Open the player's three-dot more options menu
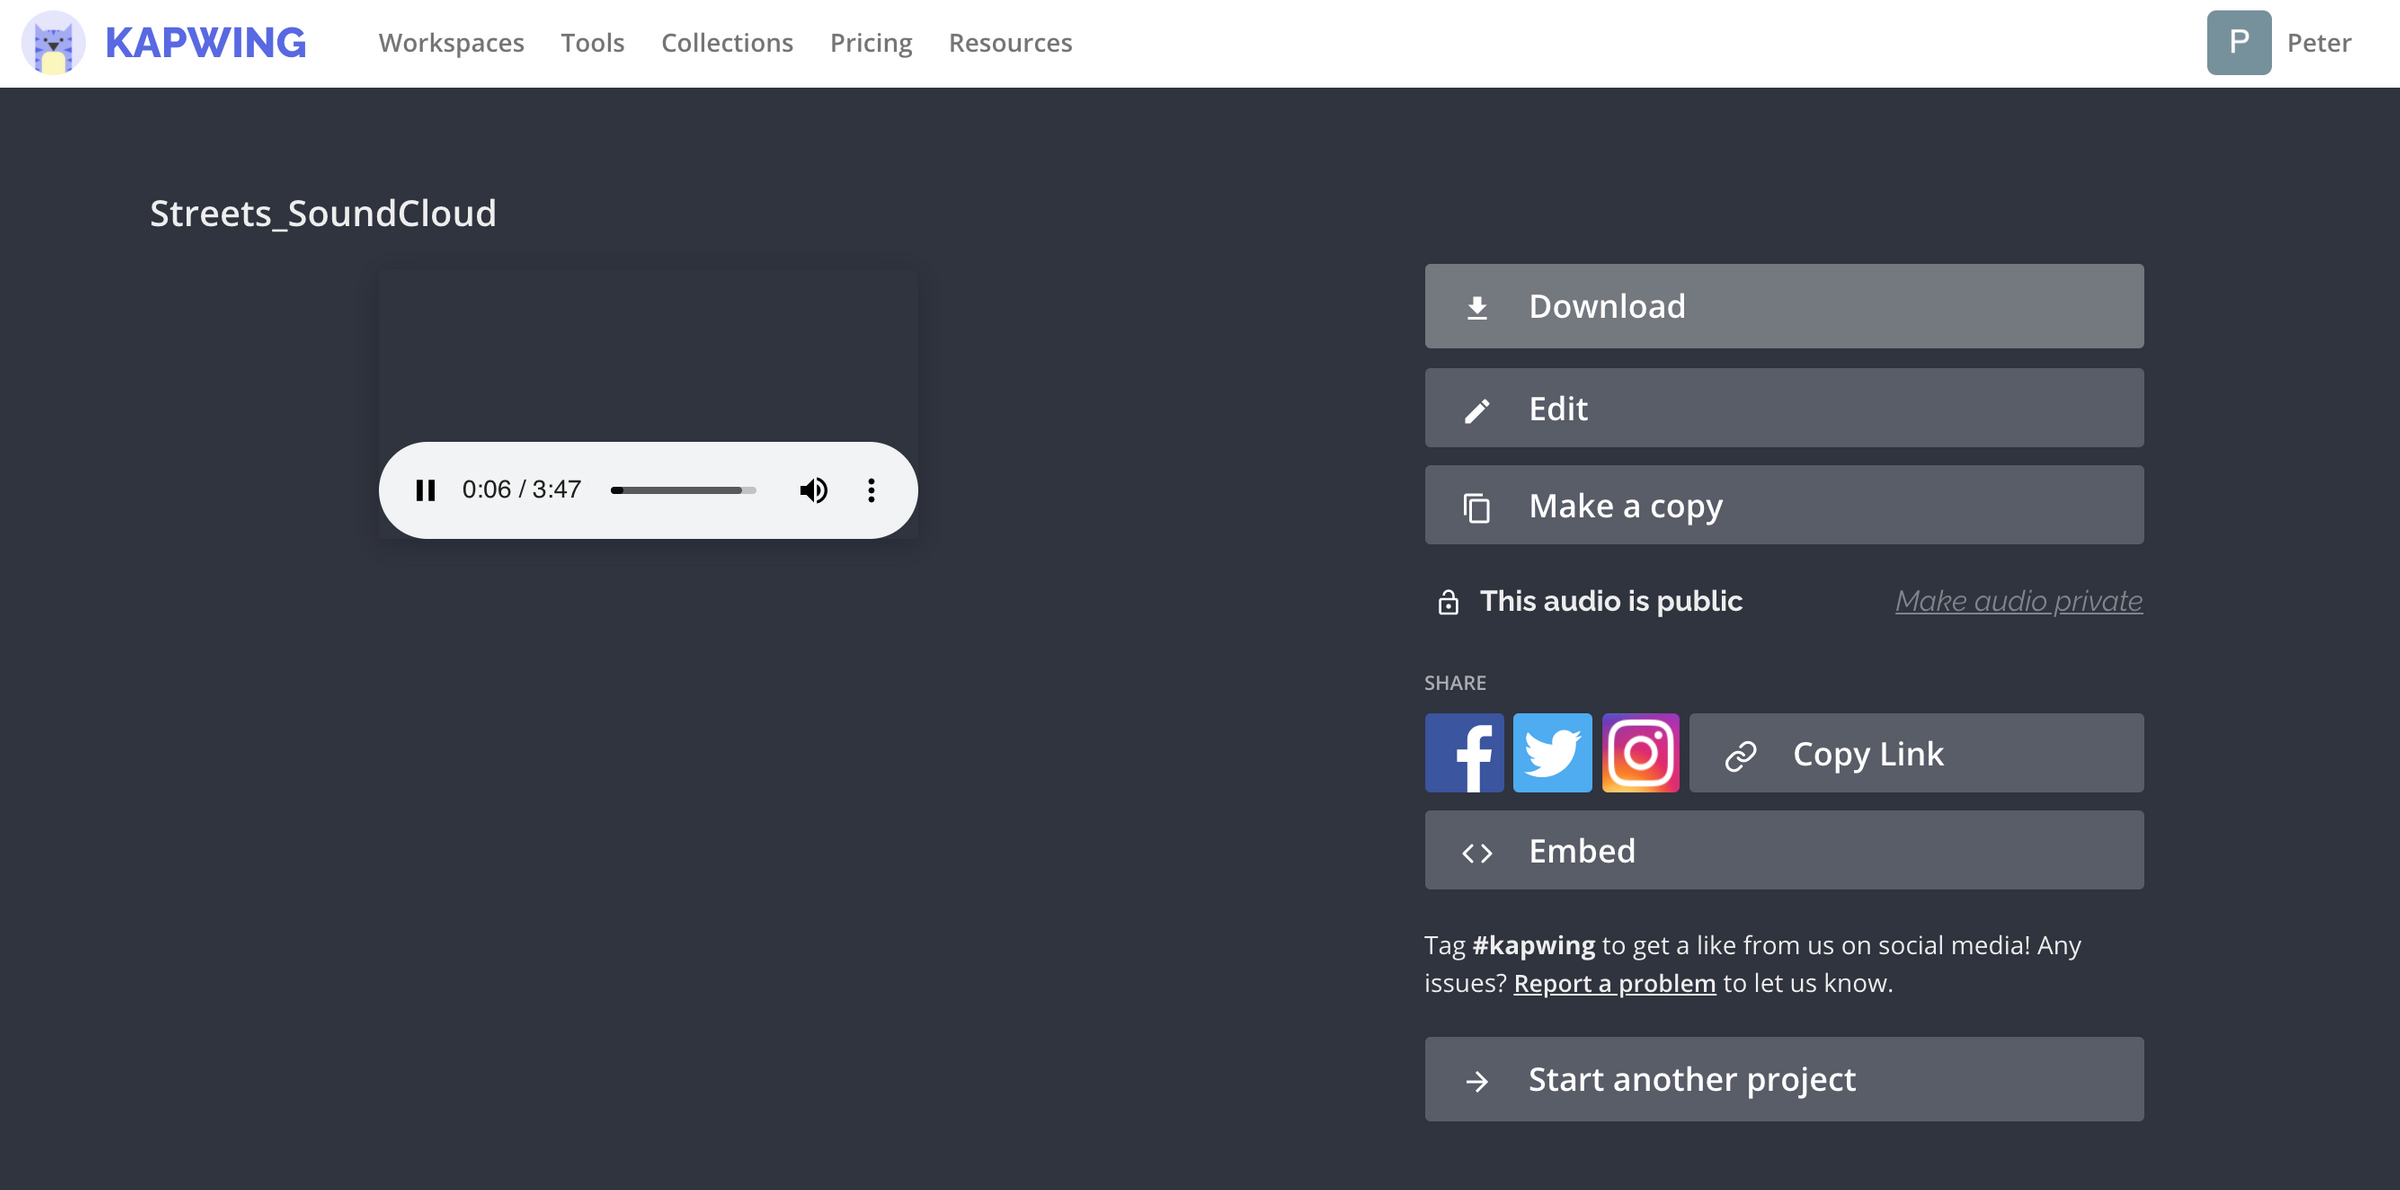The height and width of the screenshot is (1190, 2400). click(x=871, y=490)
